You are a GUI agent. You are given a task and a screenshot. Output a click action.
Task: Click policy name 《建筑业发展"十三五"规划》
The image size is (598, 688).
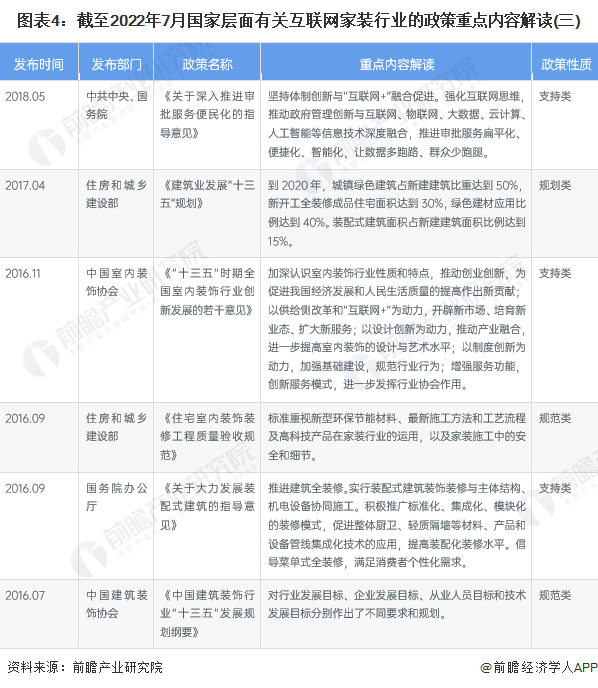pyautogui.click(x=207, y=194)
